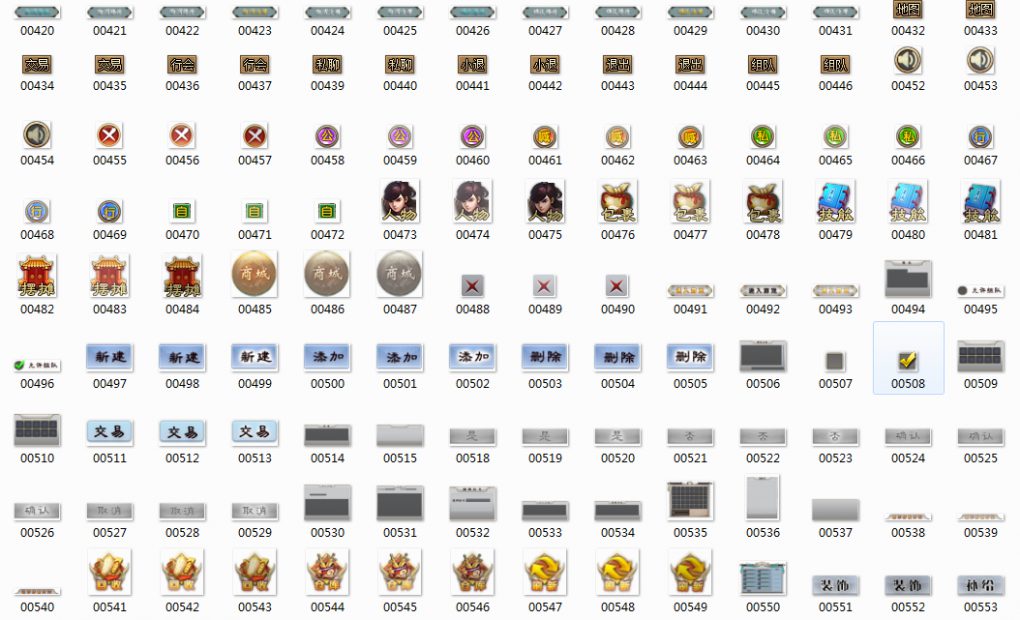Click the green check thumbnail 00496

(x=37, y=366)
